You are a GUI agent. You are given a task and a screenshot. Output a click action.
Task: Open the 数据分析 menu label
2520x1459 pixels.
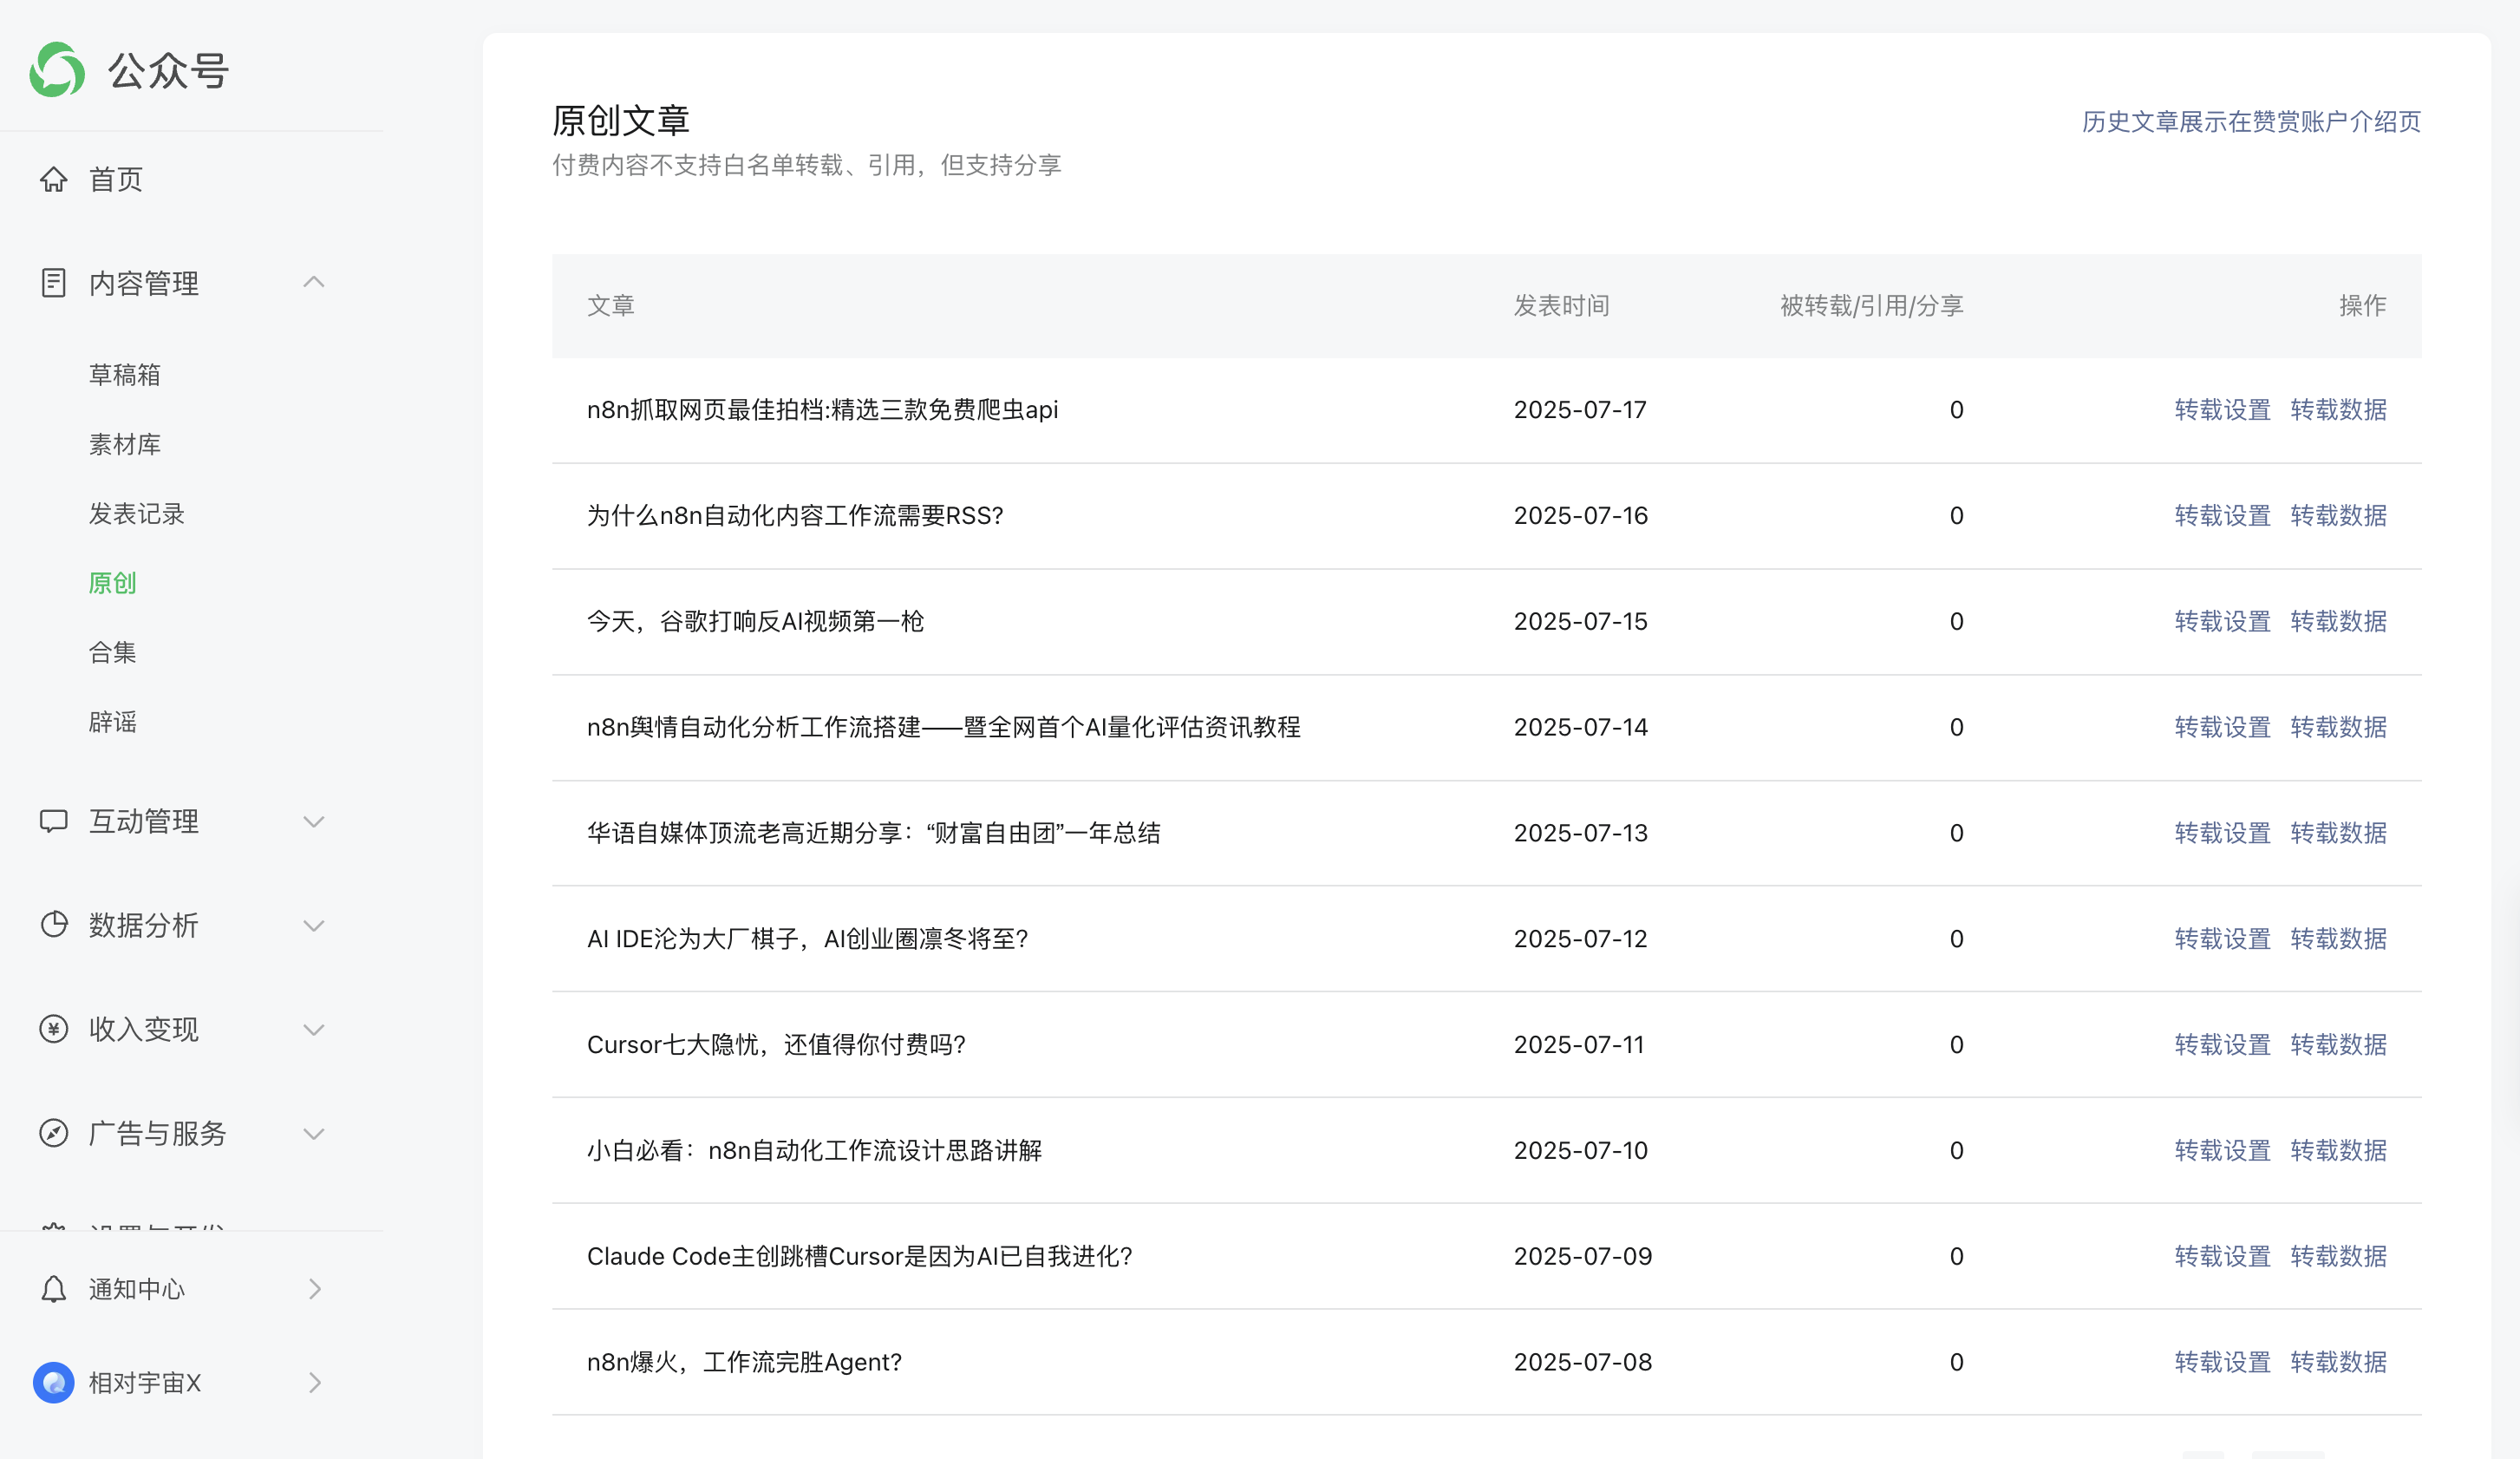(x=144, y=925)
